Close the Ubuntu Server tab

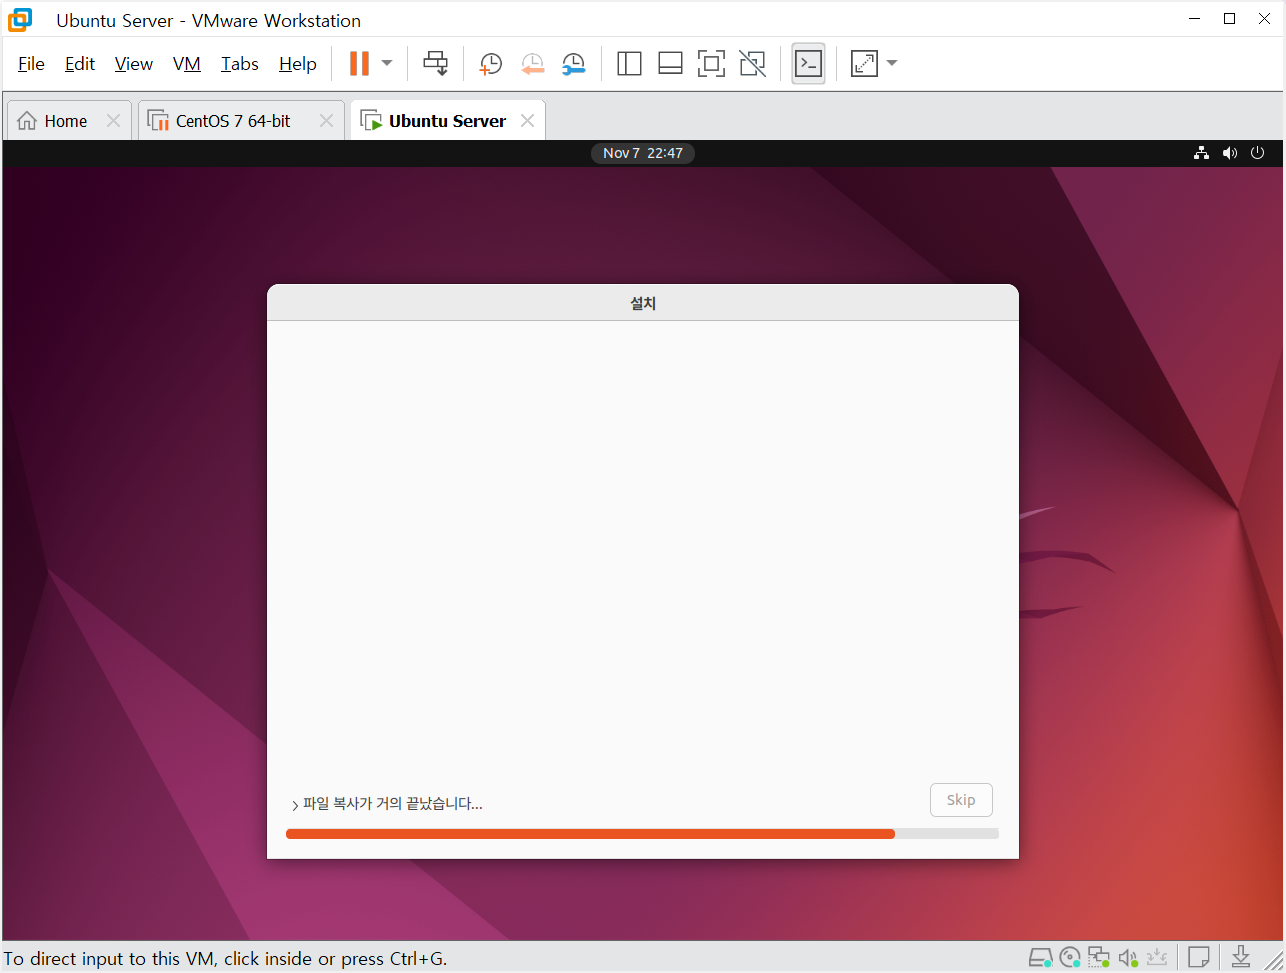click(x=527, y=121)
